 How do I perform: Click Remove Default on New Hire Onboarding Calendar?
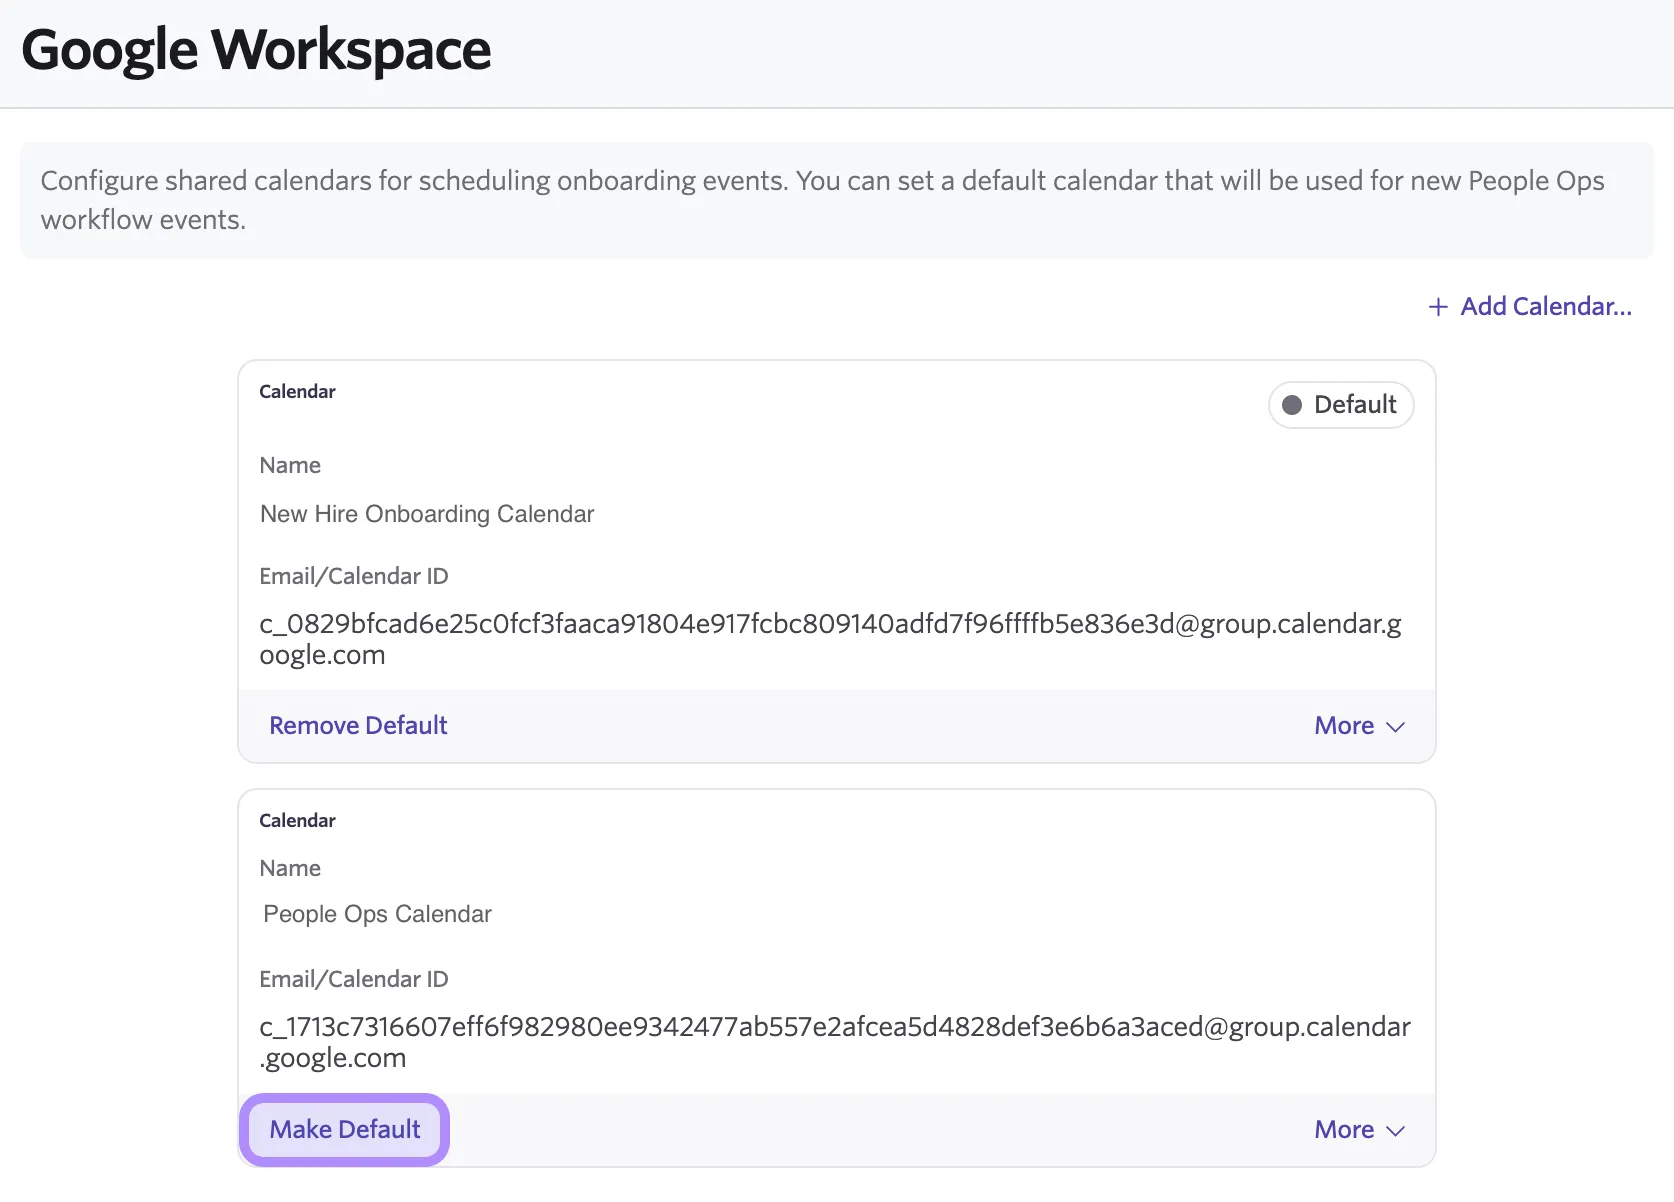(358, 725)
